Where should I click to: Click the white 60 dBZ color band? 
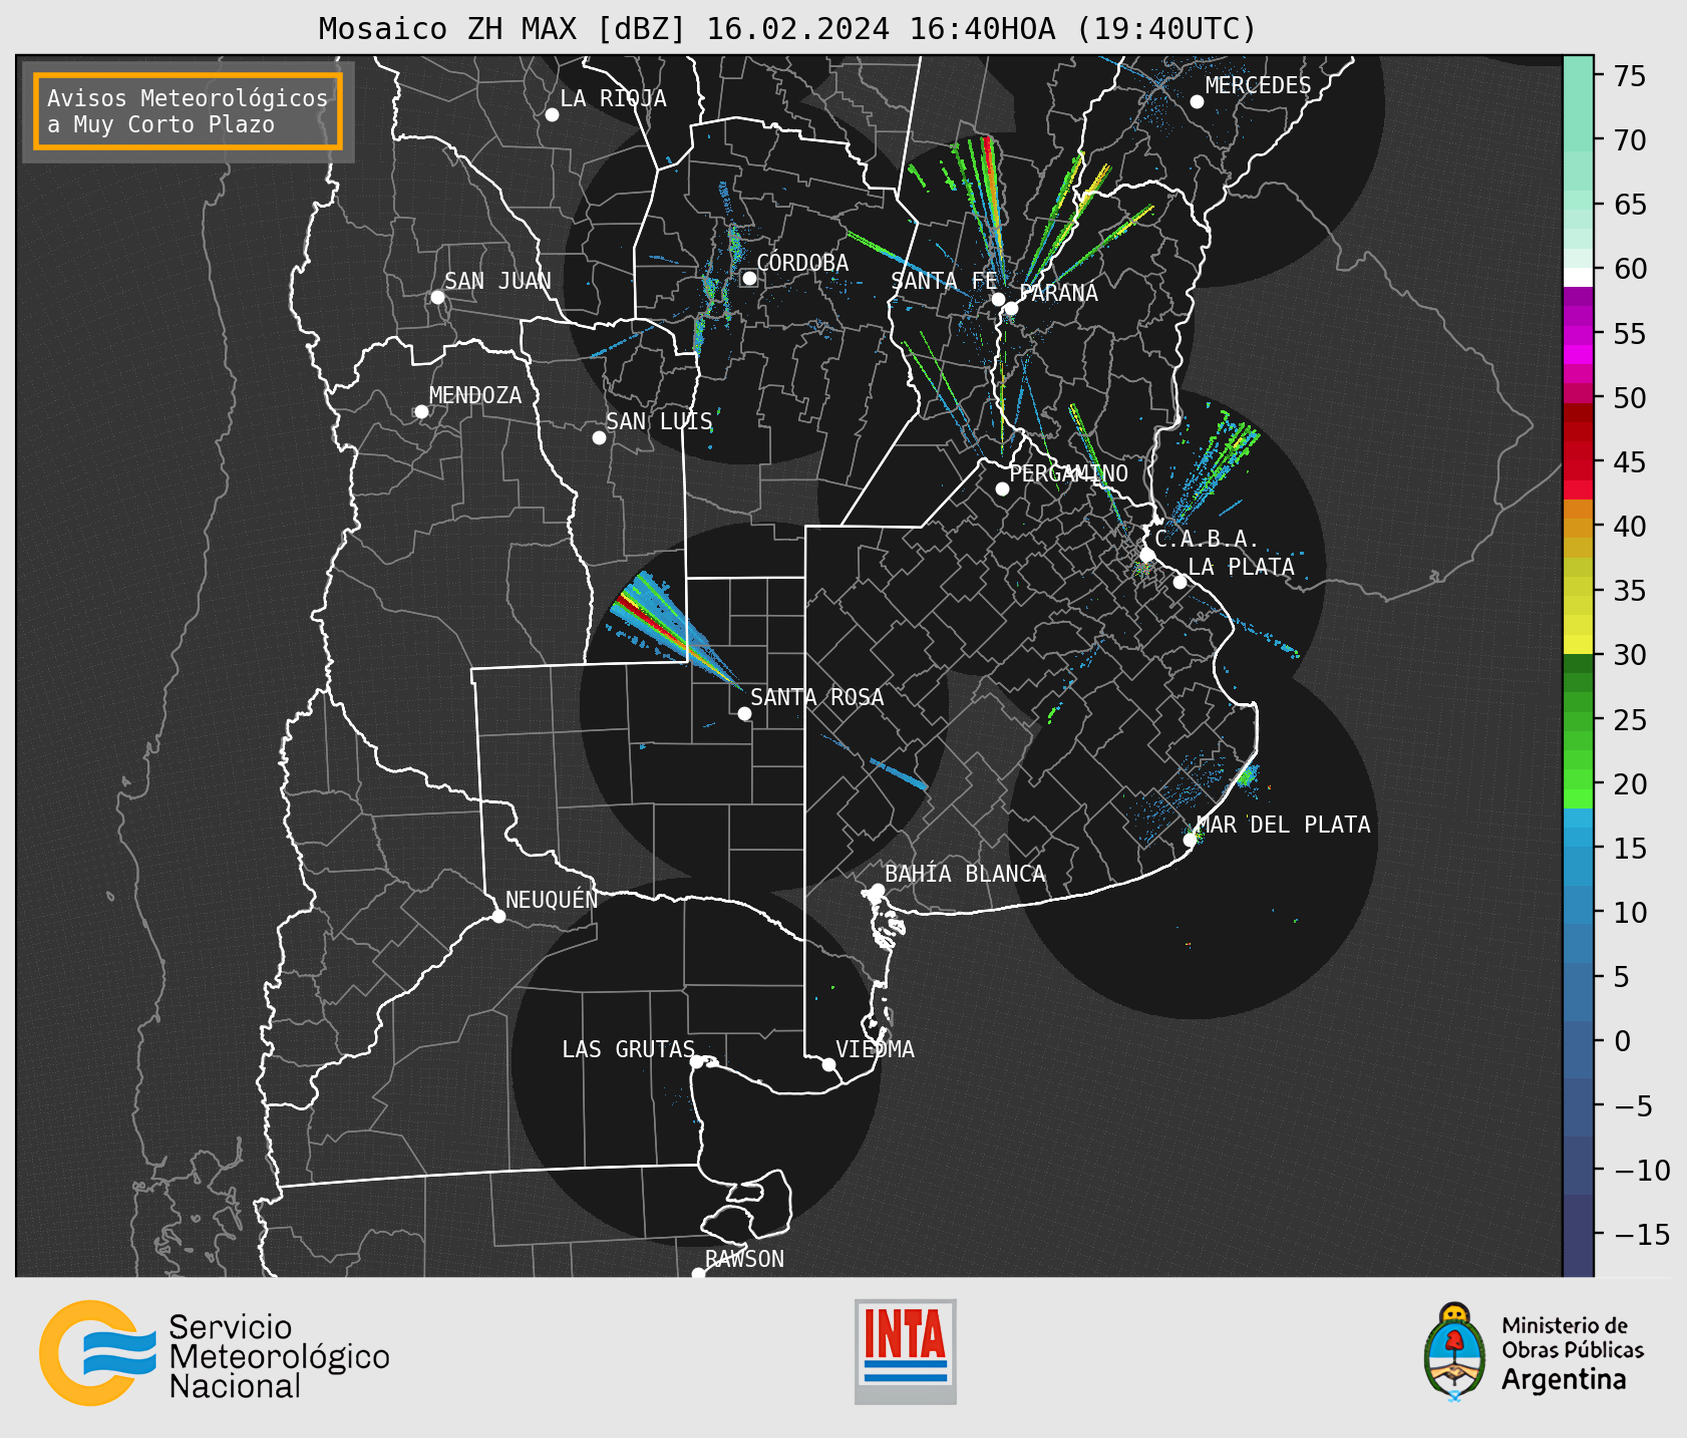tap(1578, 277)
